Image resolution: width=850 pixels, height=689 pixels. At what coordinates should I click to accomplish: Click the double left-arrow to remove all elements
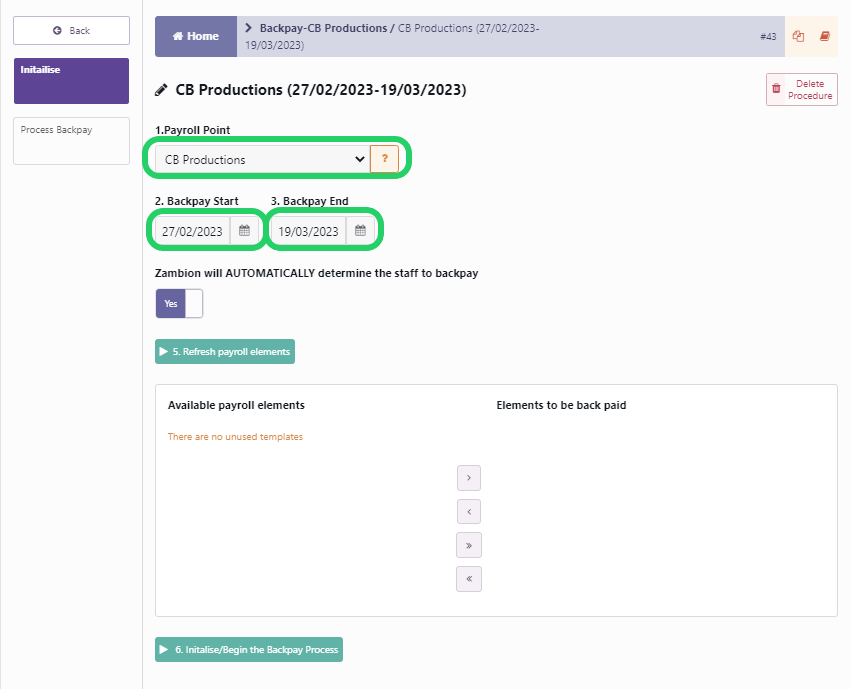click(x=469, y=578)
